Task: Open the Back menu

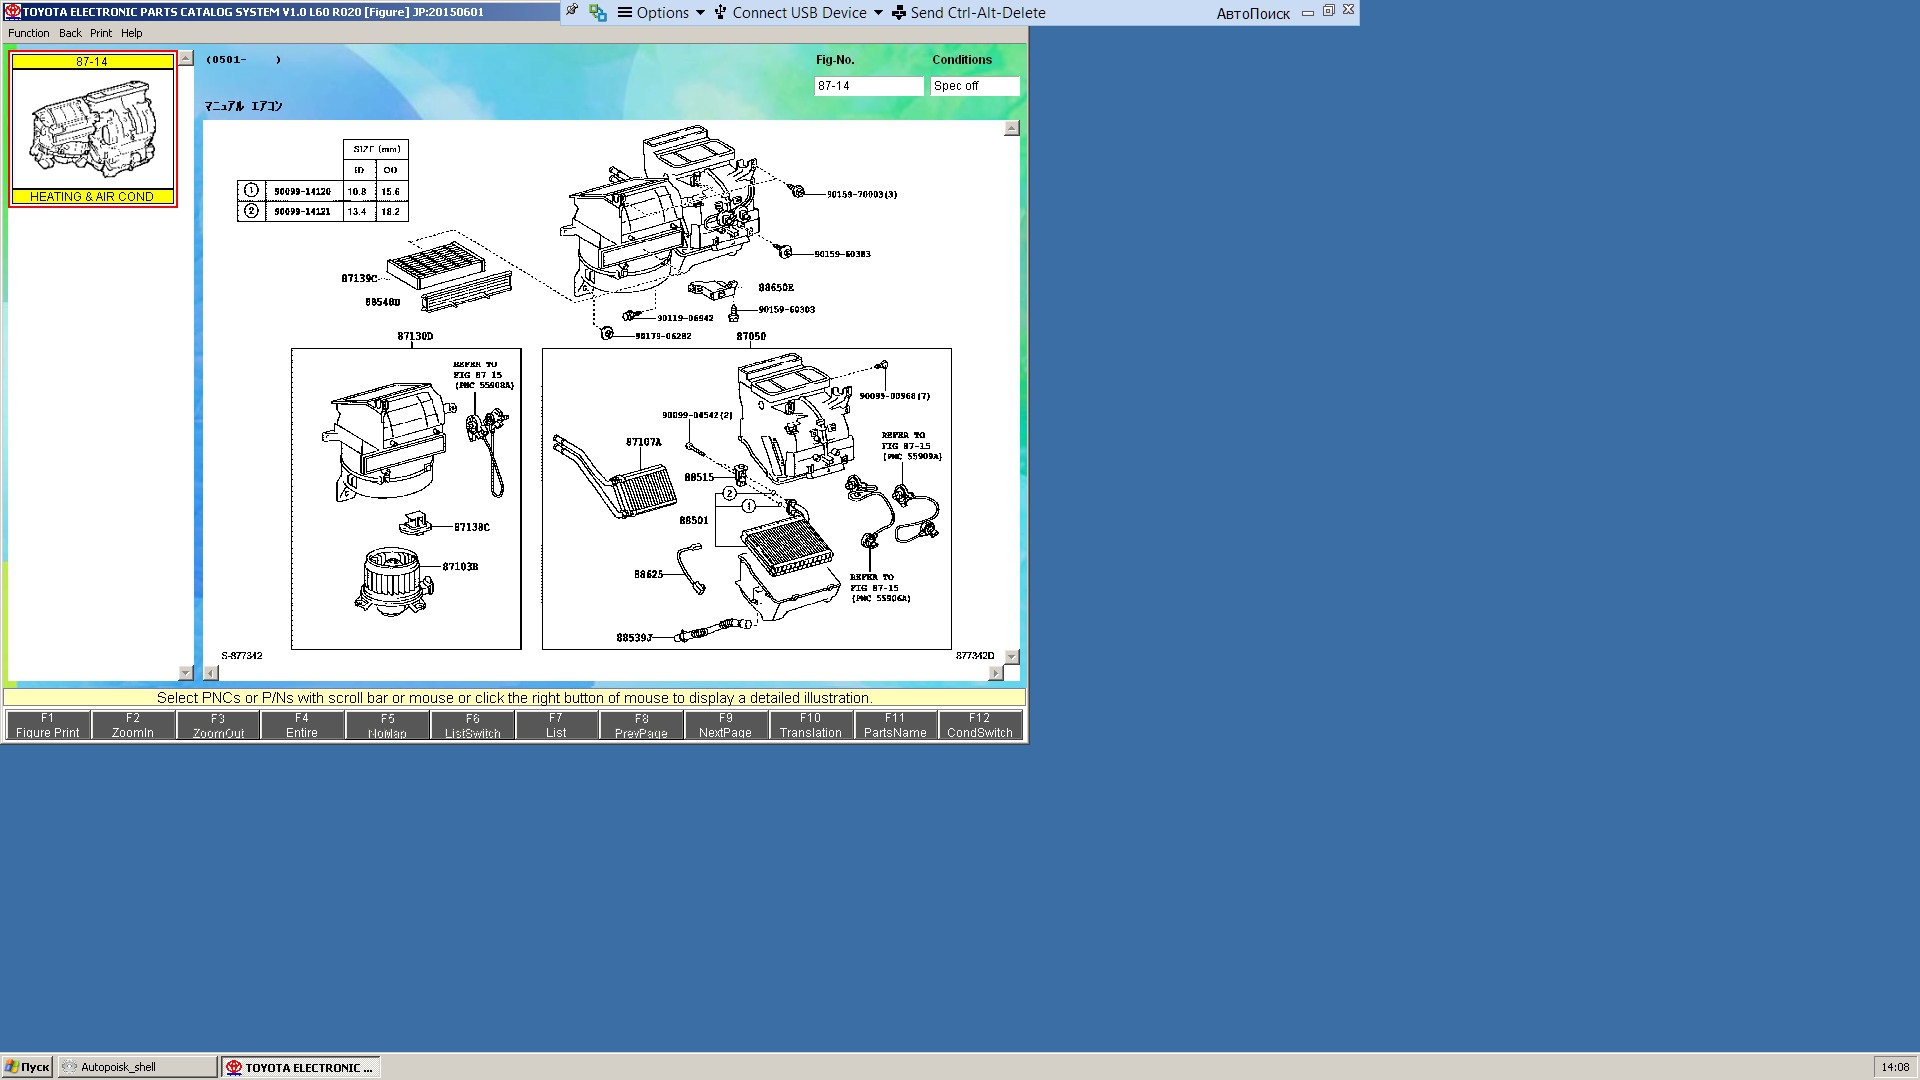Action: pos(70,33)
